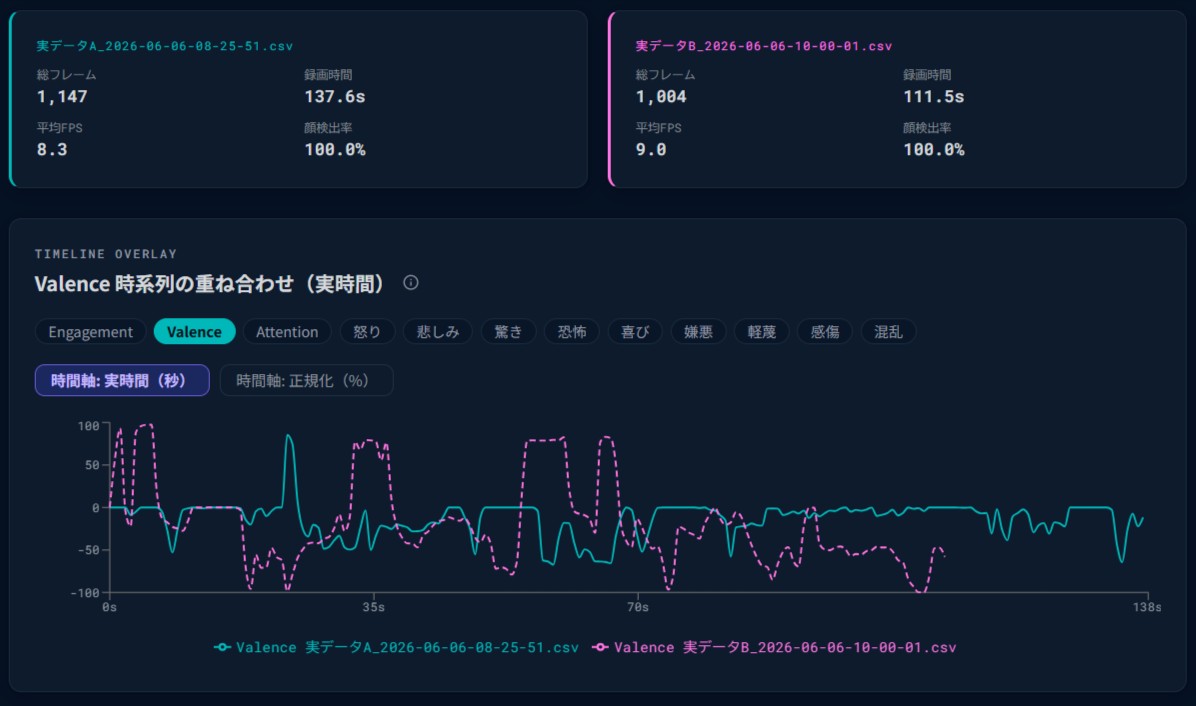Show the 悲しみ emotion series
Viewport: 1196px width, 706px height.
coord(438,332)
